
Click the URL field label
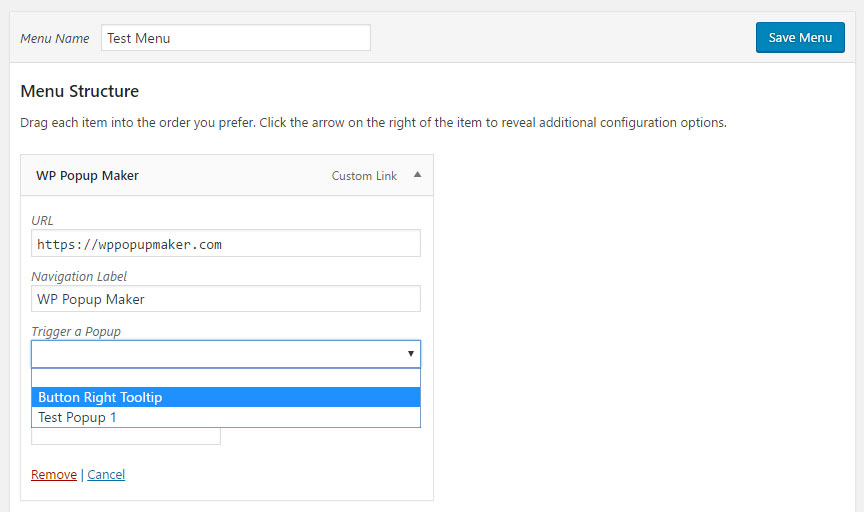[x=42, y=220]
